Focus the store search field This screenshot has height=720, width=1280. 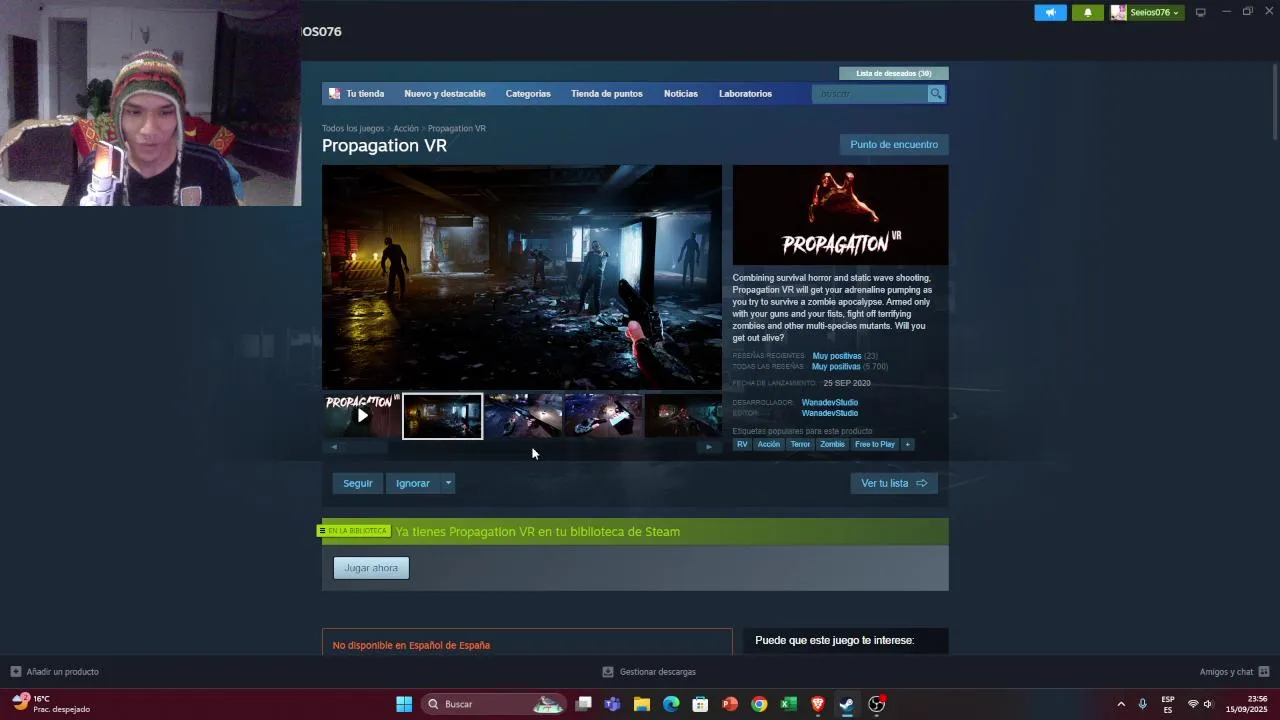[x=870, y=93]
